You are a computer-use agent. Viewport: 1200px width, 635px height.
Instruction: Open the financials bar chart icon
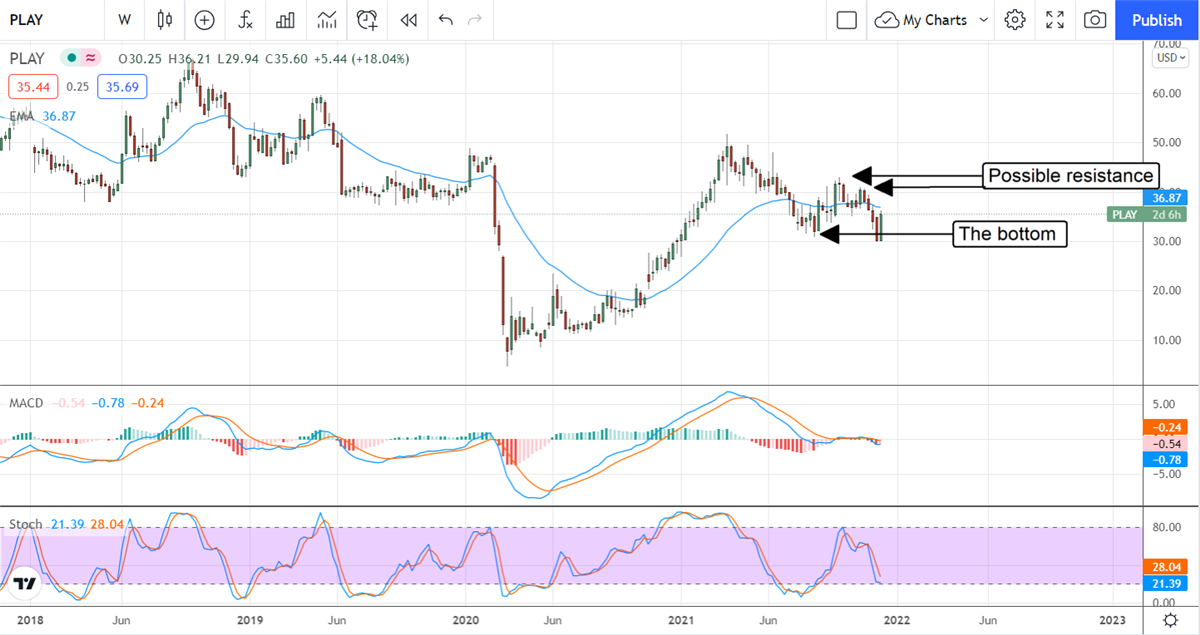pyautogui.click(x=286, y=19)
